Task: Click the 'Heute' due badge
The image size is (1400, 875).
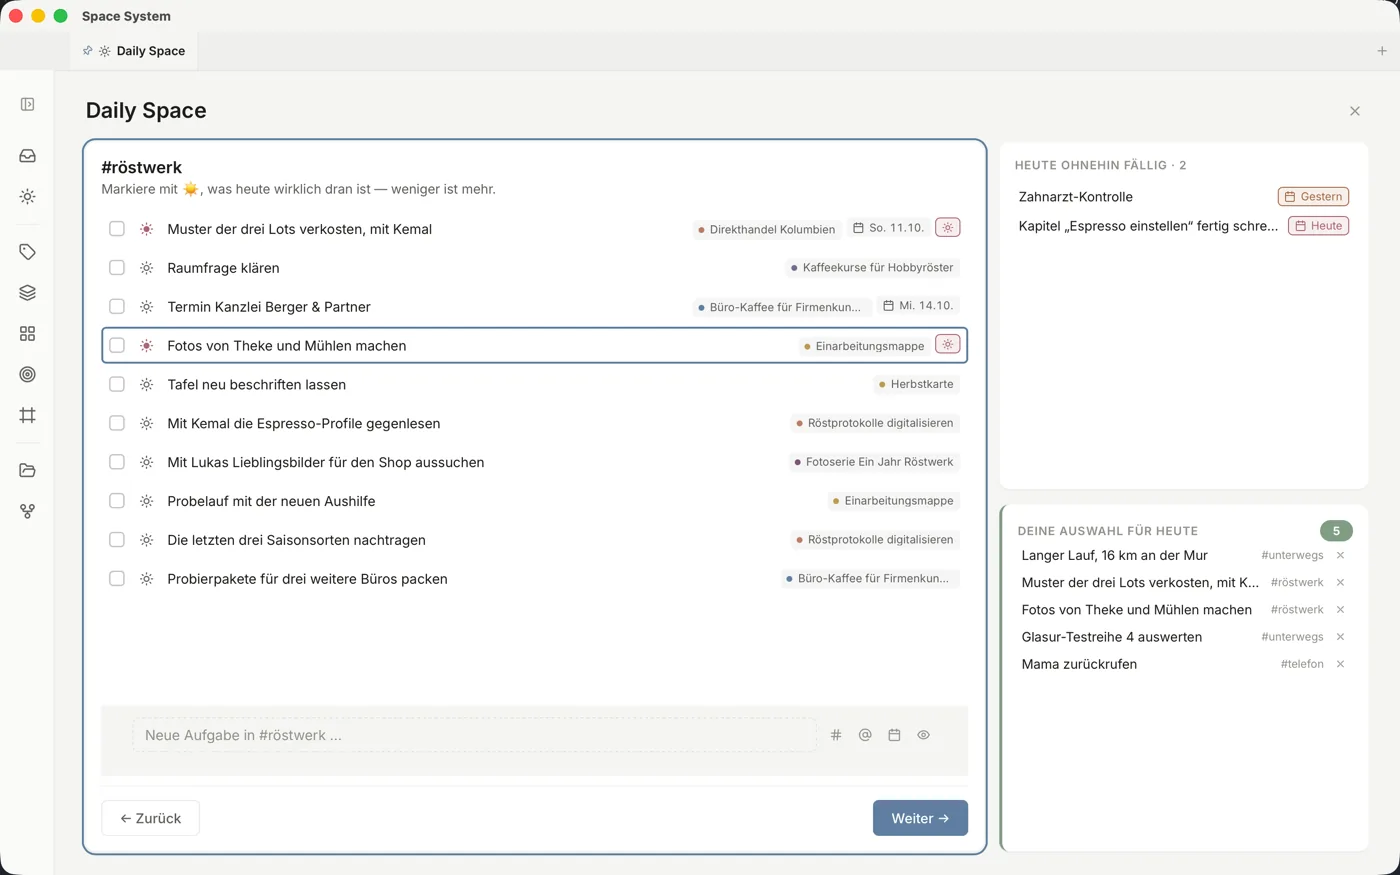Action: 1319,226
